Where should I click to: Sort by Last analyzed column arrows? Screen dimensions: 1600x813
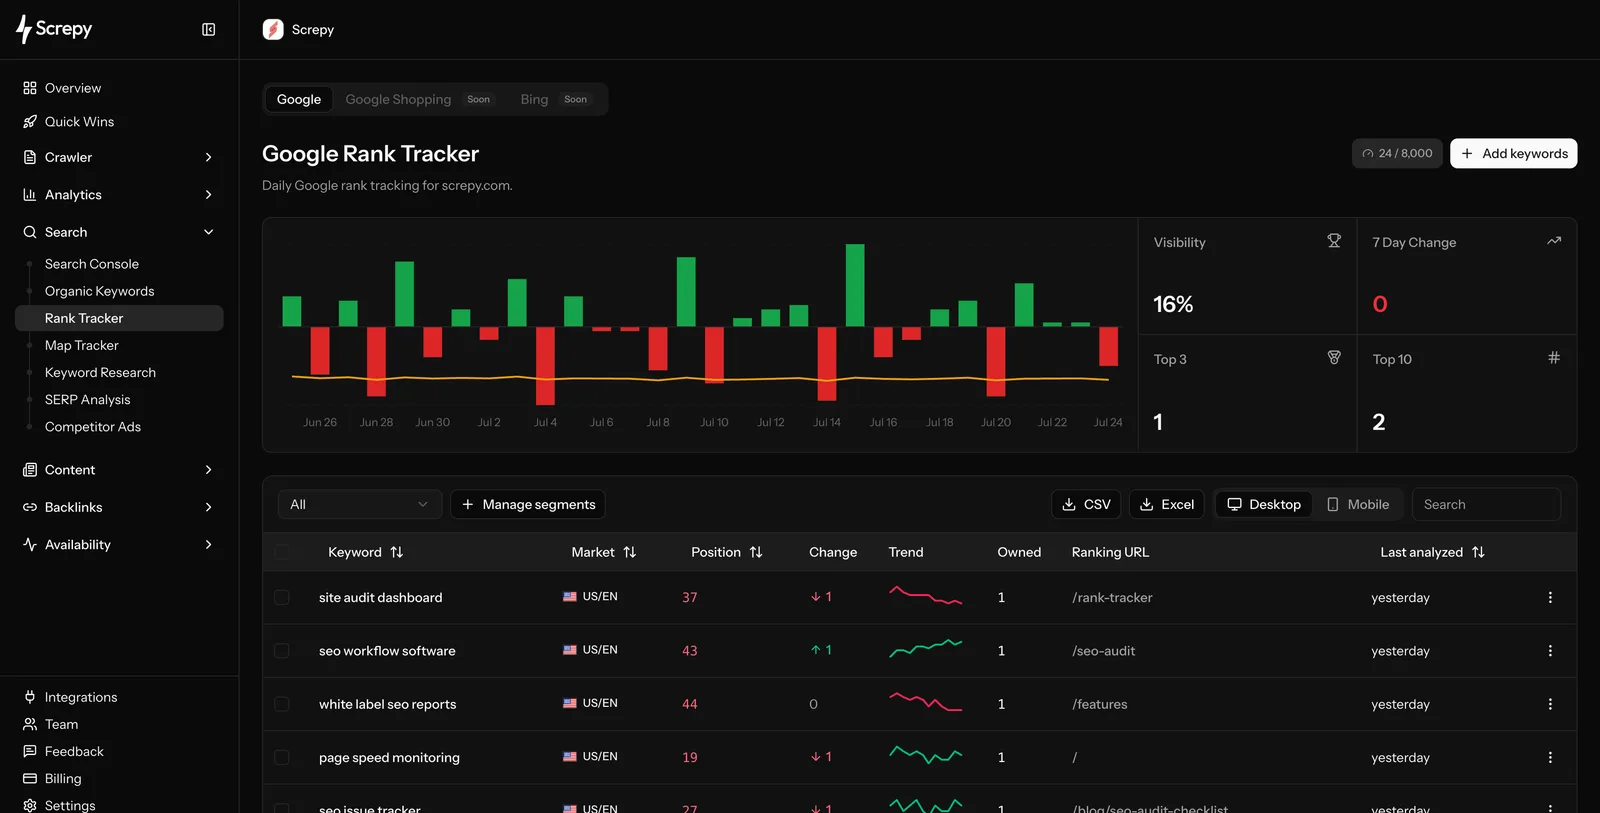click(x=1478, y=552)
